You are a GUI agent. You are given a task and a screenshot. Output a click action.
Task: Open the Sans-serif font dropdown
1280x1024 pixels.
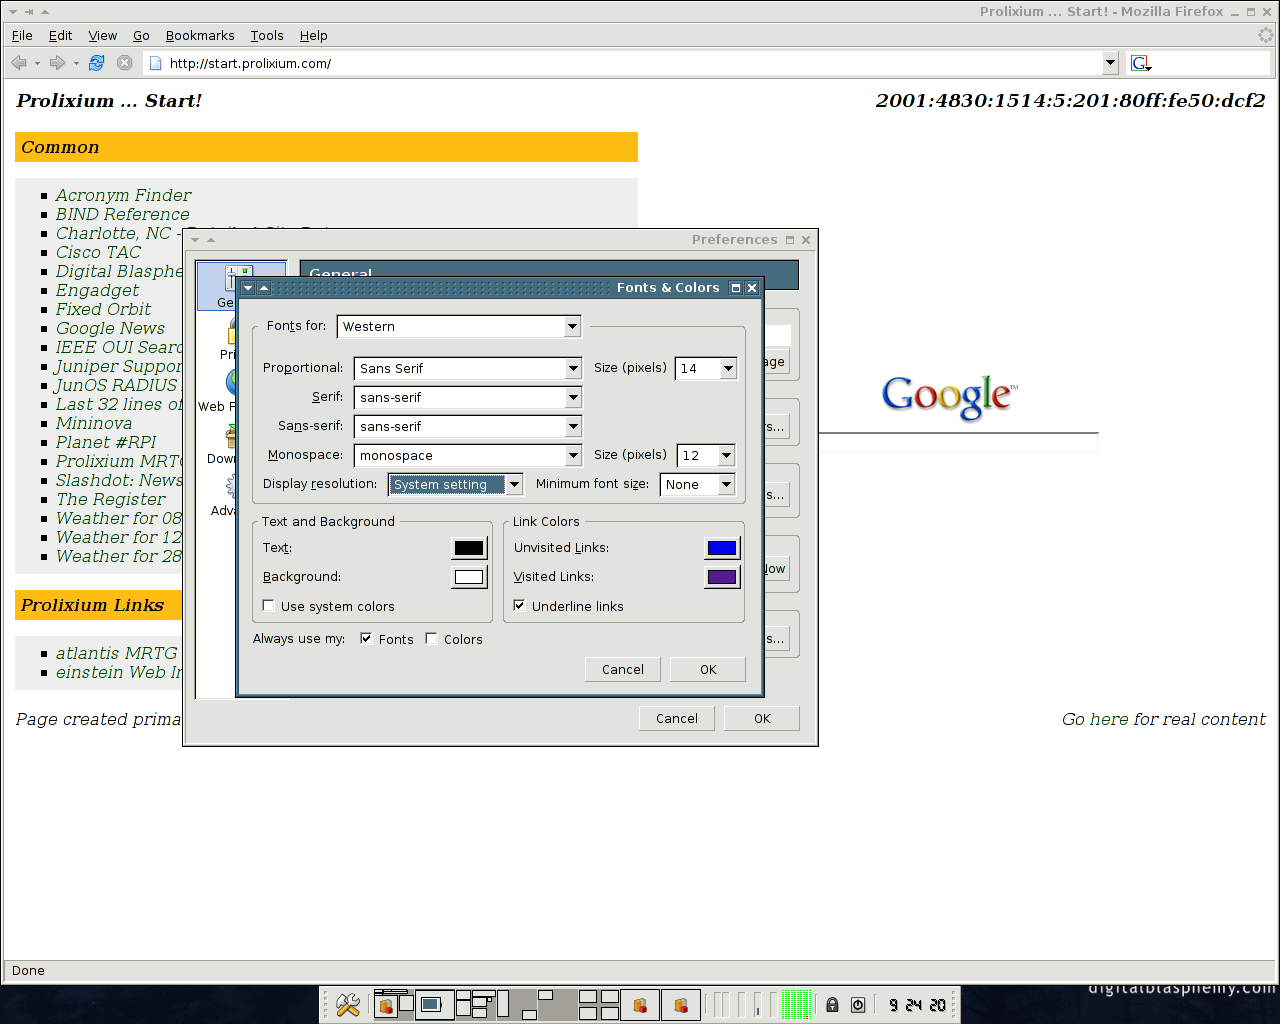pos(468,426)
